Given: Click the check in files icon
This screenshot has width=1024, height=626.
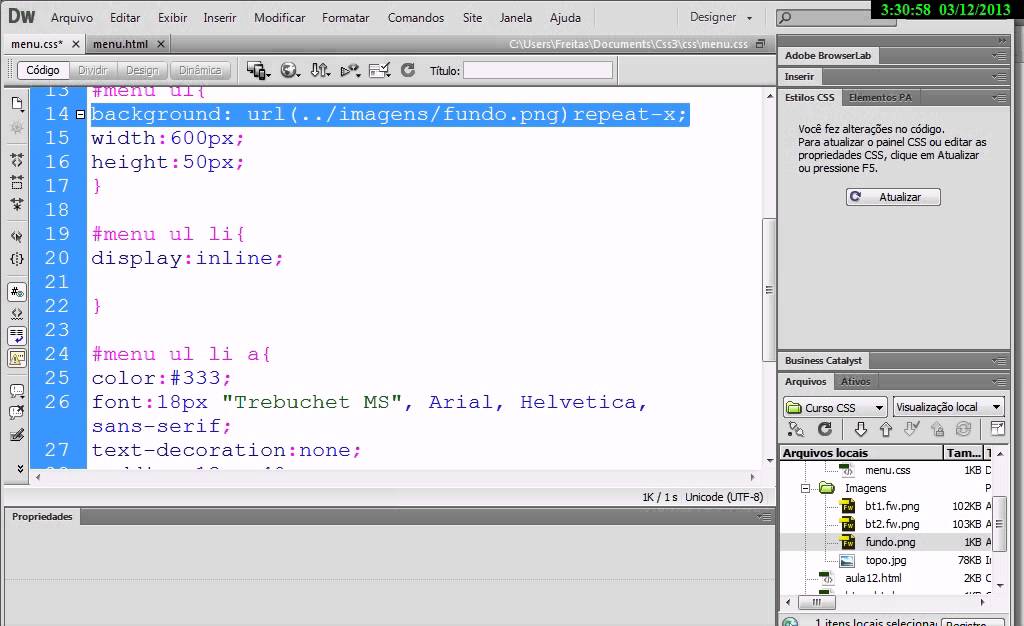Looking at the screenshot, I should [937, 429].
